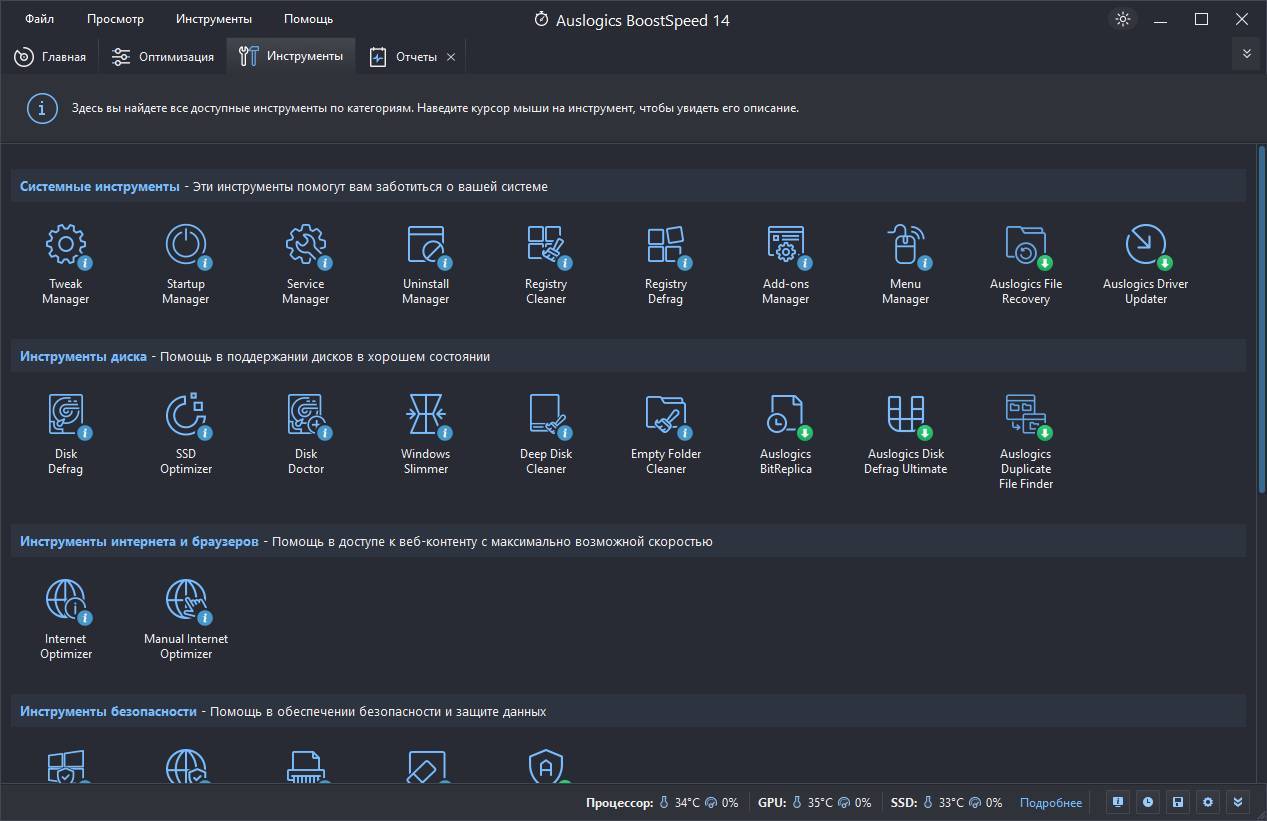The width and height of the screenshot is (1267, 821).
Task: Open the Registry Cleaner tool
Action: pos(546,263)
